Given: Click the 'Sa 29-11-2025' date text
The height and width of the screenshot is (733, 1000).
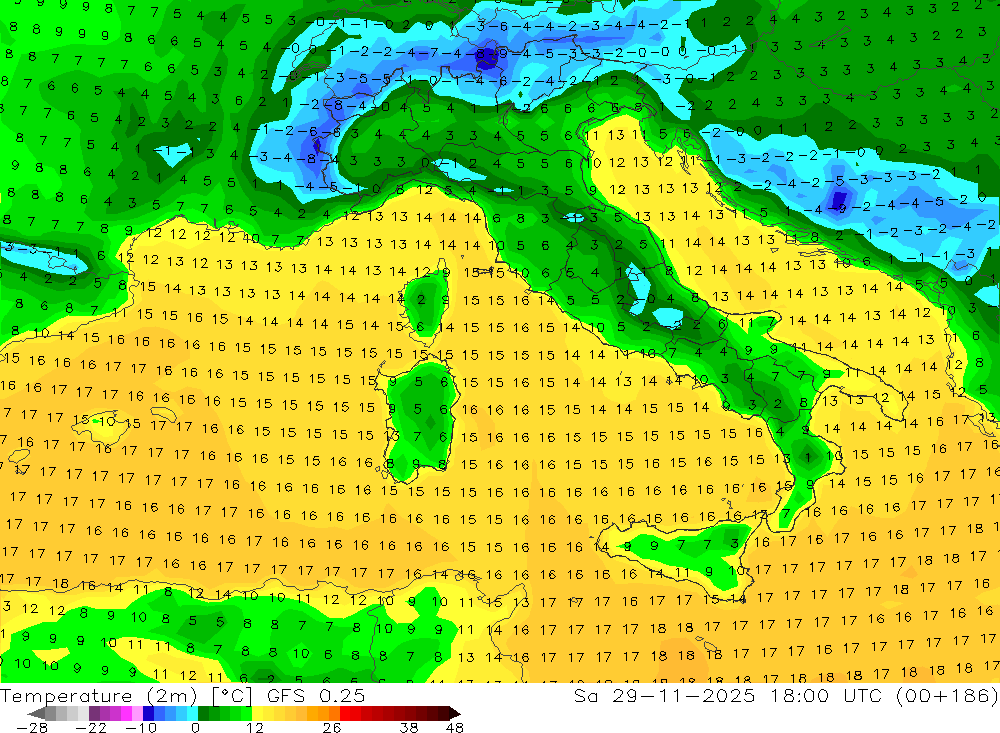Looking at the screenshot, I should point(665,695).
